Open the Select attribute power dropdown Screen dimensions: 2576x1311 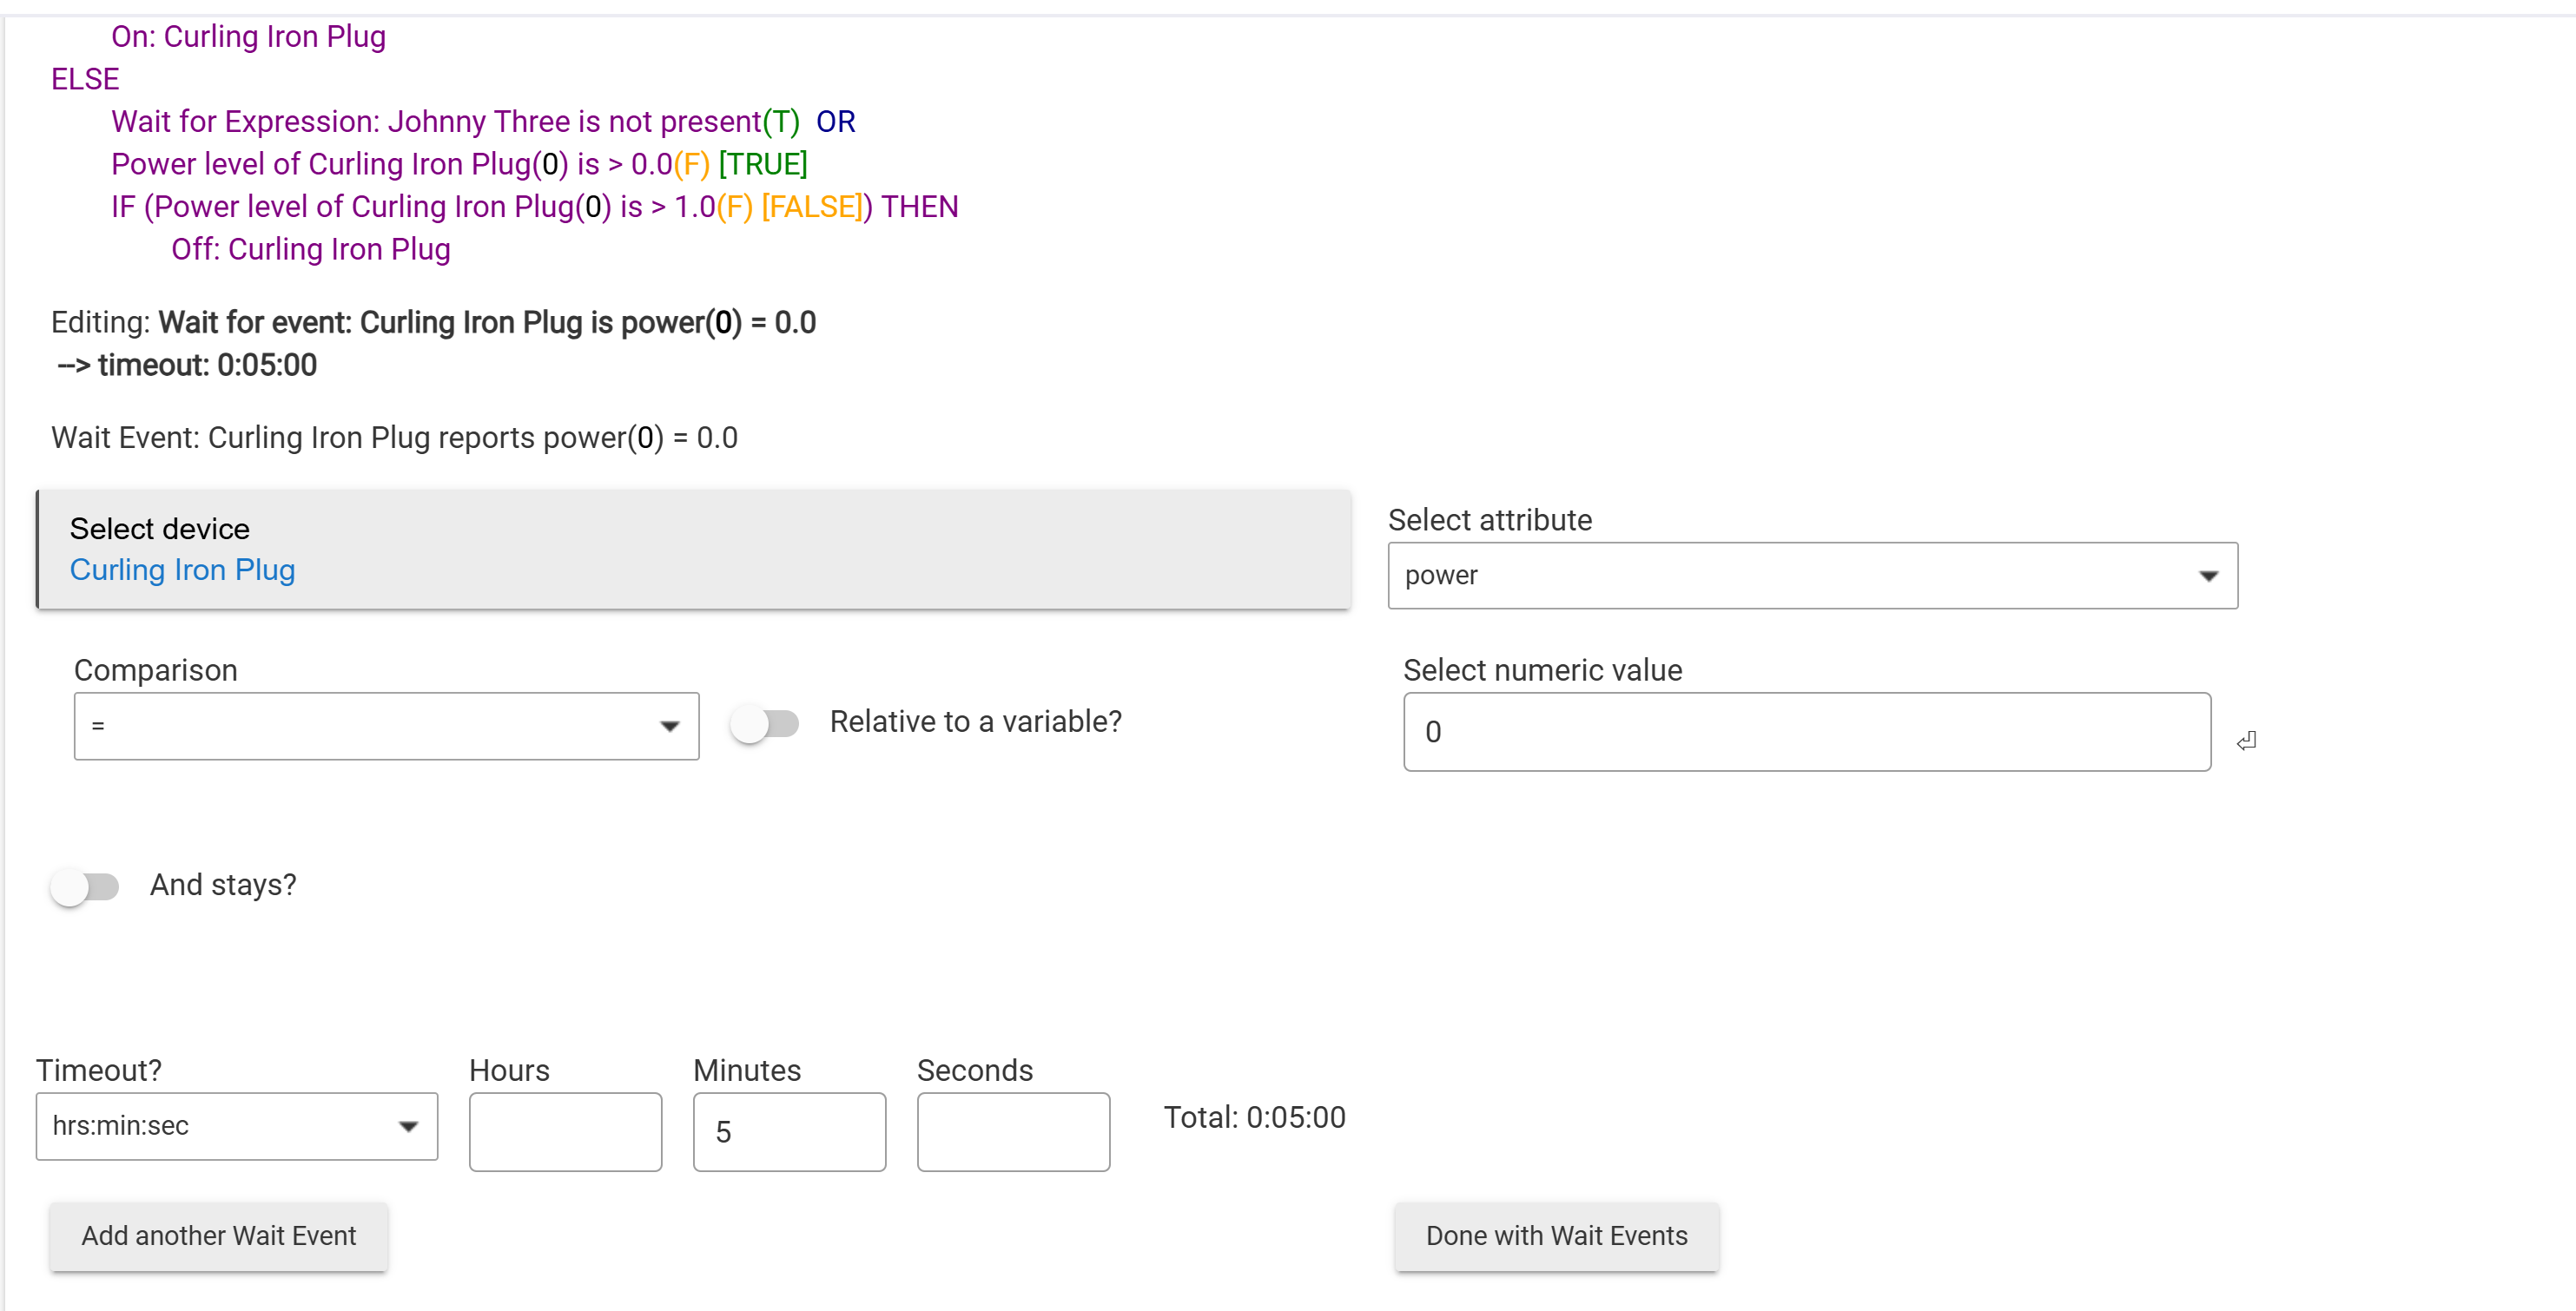pos(1811,575)
